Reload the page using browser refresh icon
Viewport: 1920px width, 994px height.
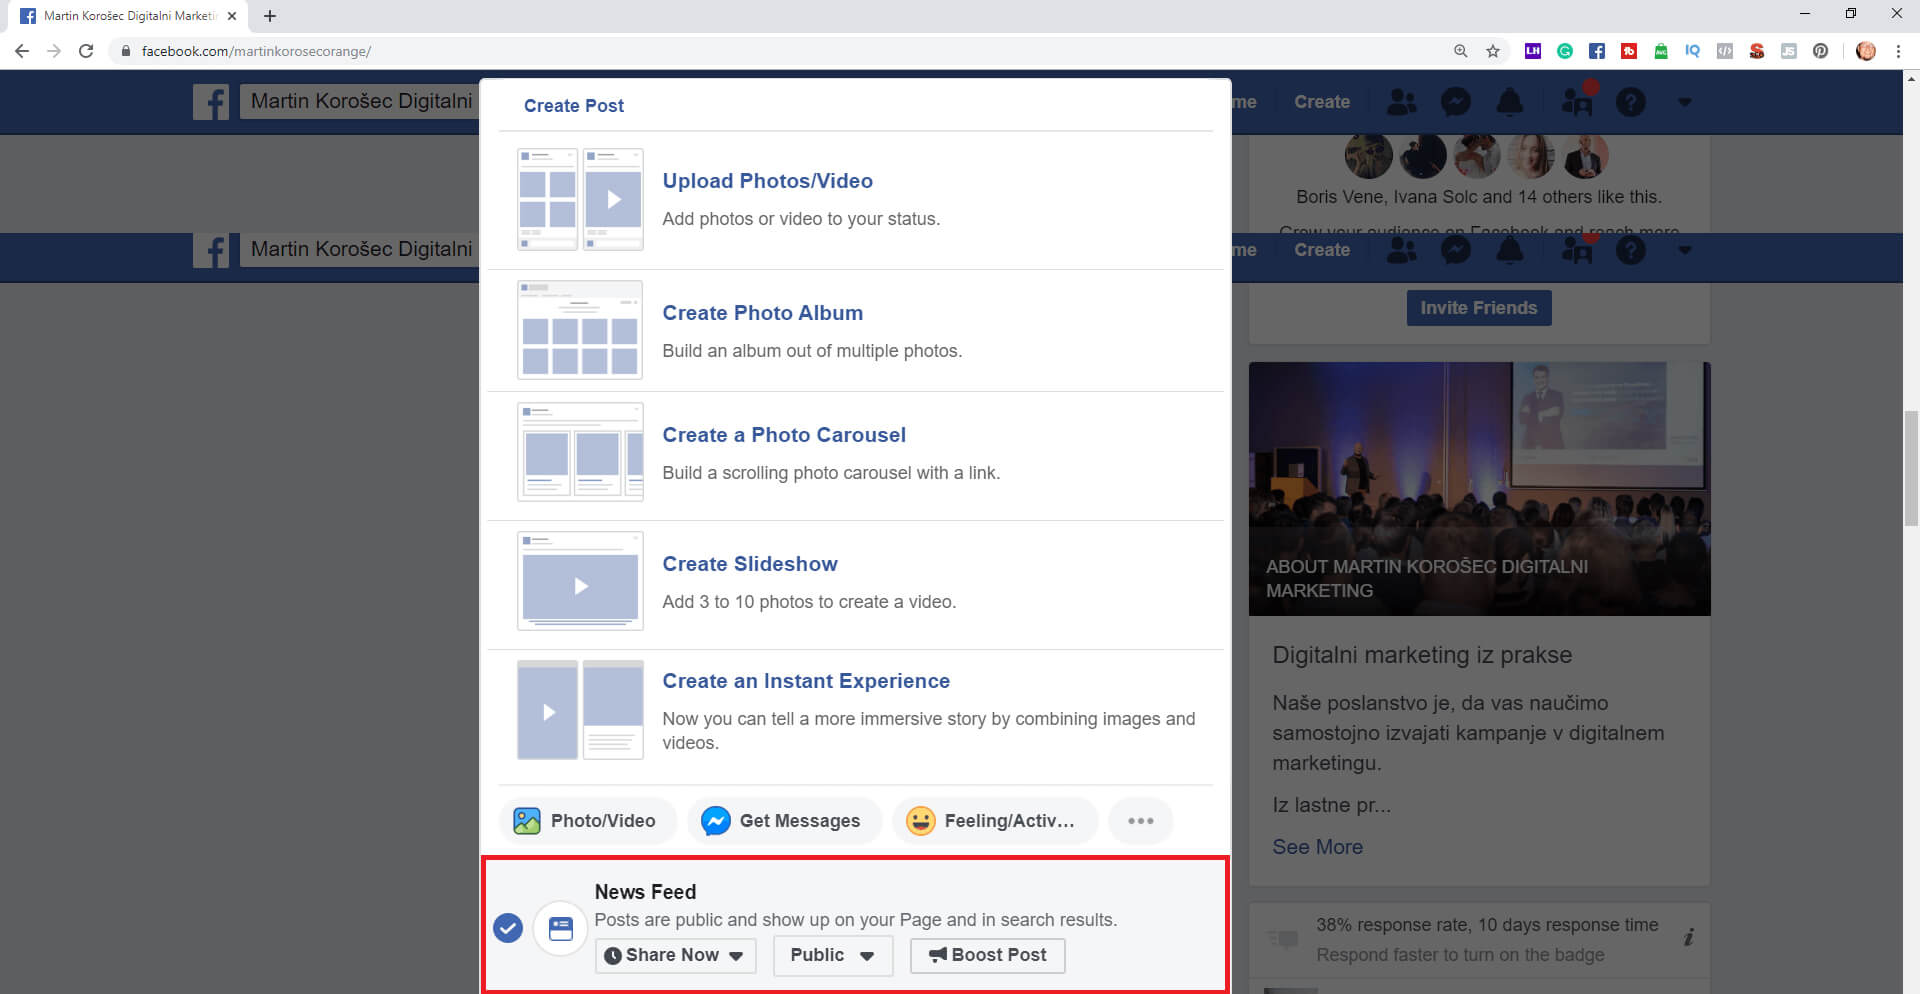86,51
